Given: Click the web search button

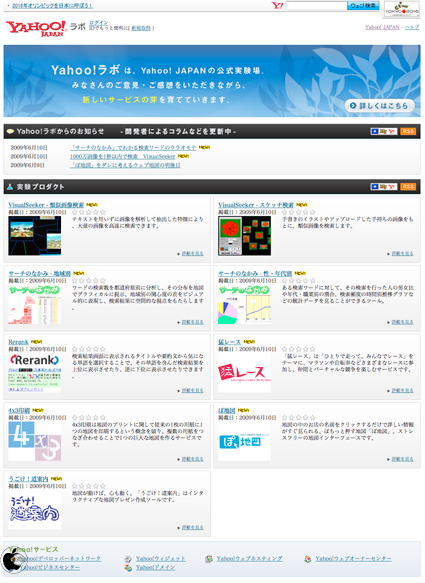Looking at the screenshot, I should tap(363, 6).
